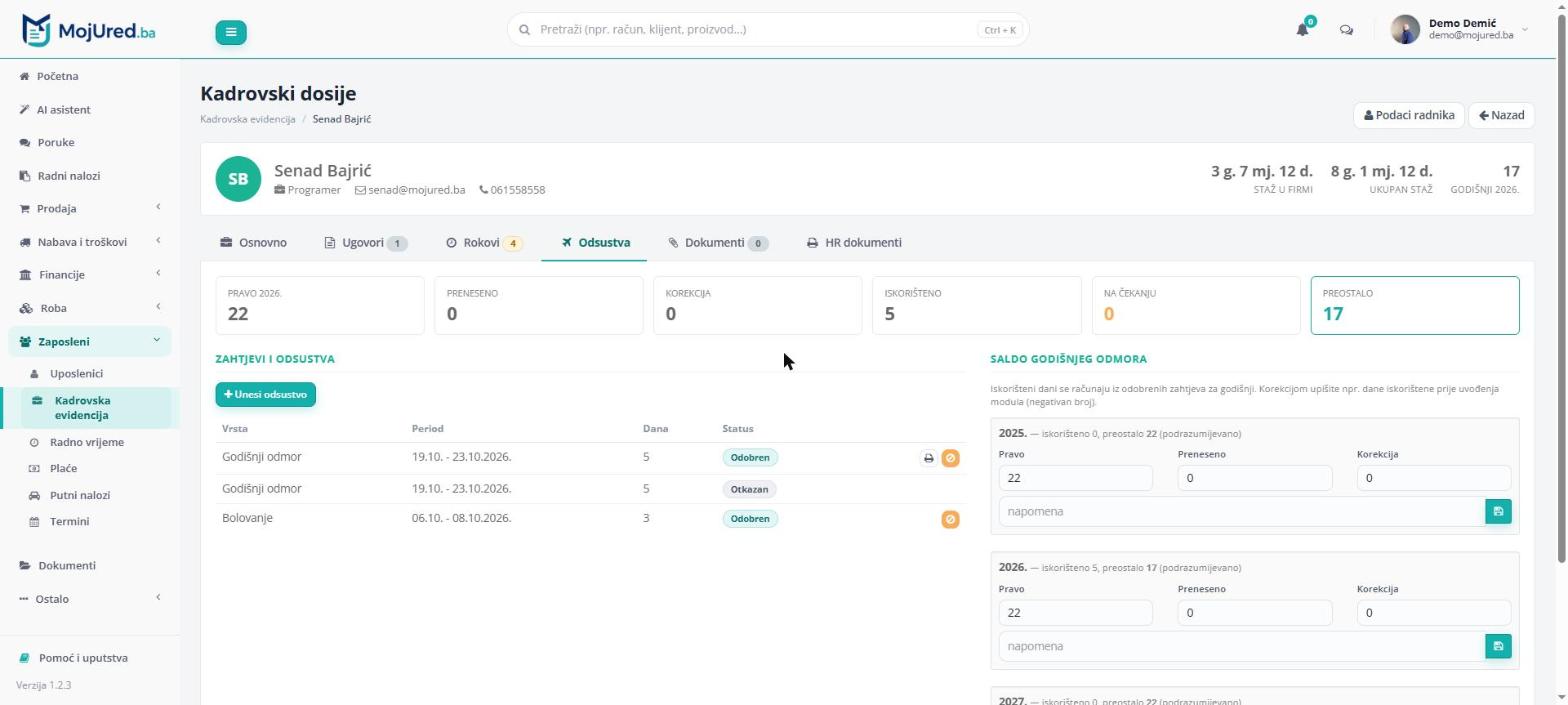Open Podaci radnika button

click(x=1408, y=115)
